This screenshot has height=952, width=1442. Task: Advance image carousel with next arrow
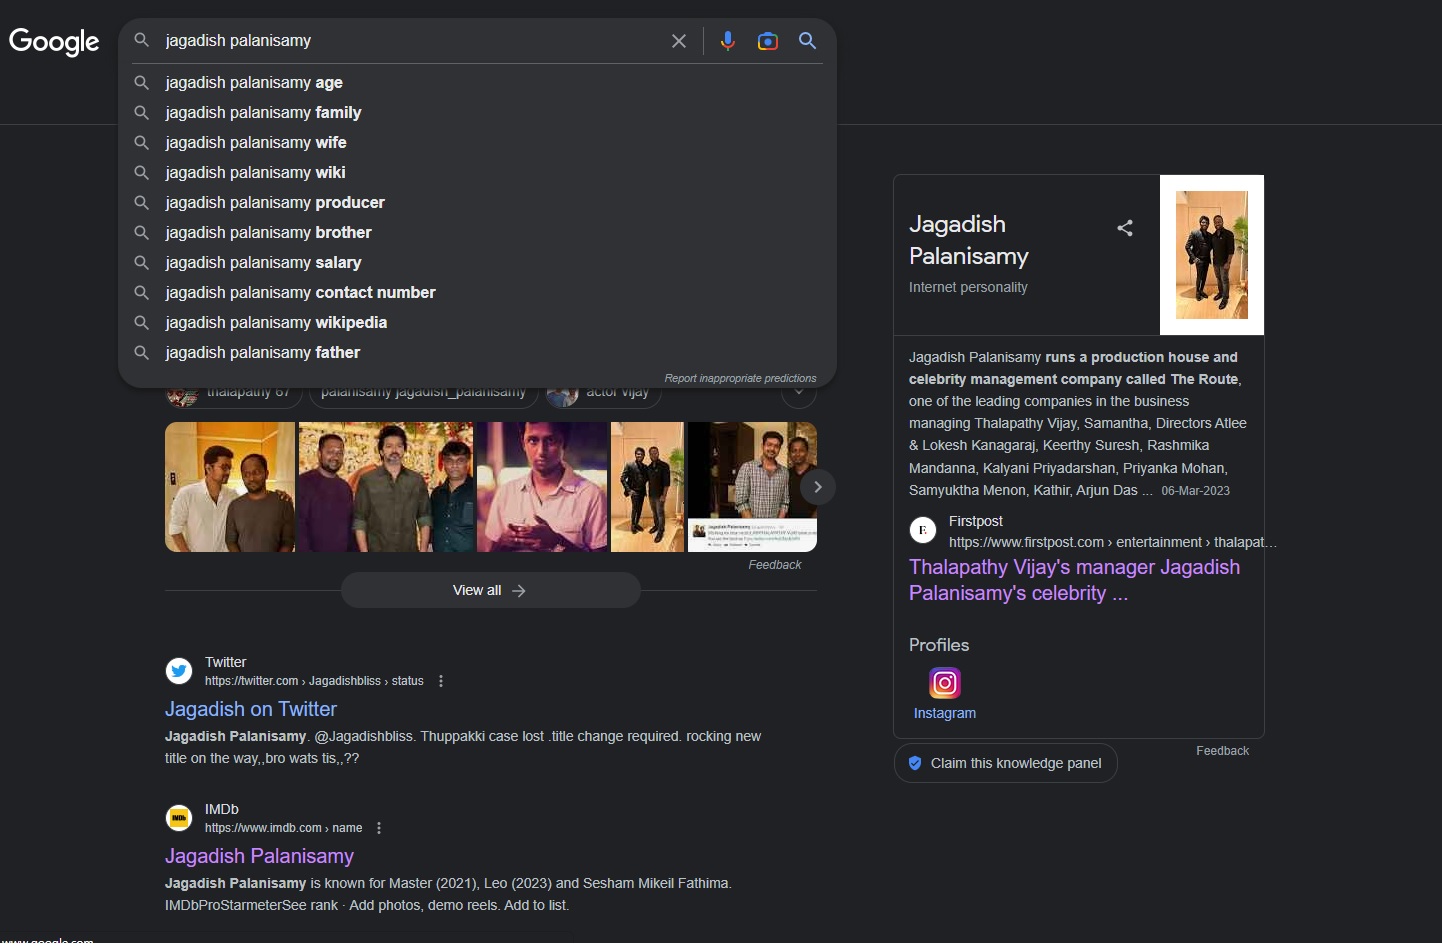tap(818, 487)
